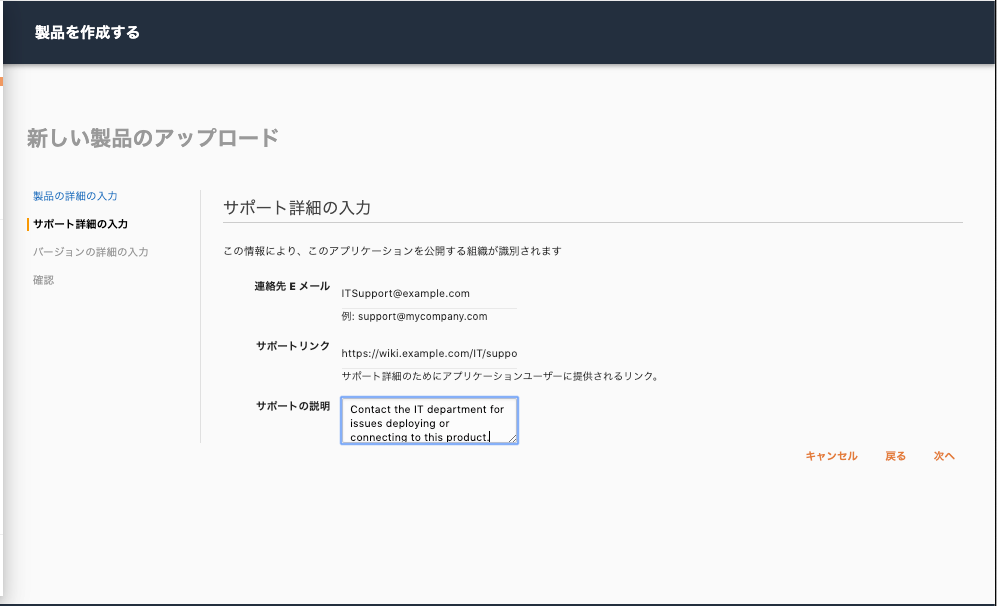
Task: Focus the サポートリンク URL field
Action: pyautogui.click(x=429, y=354)
